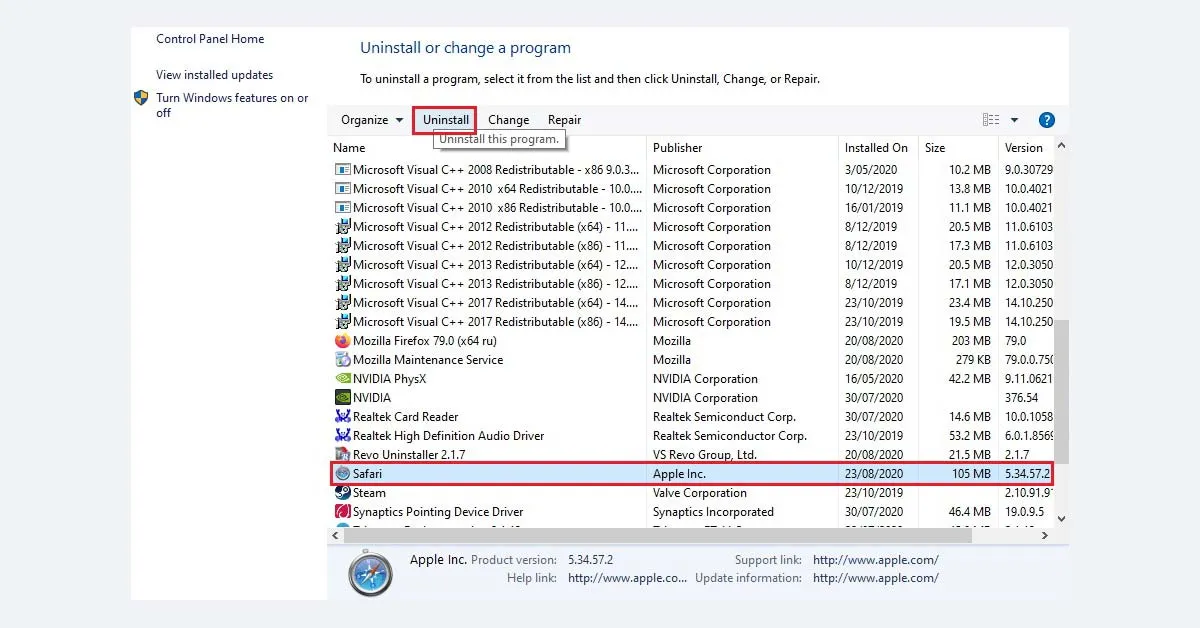Select Realtek High Definition Audio Driver name

[449, 436]
